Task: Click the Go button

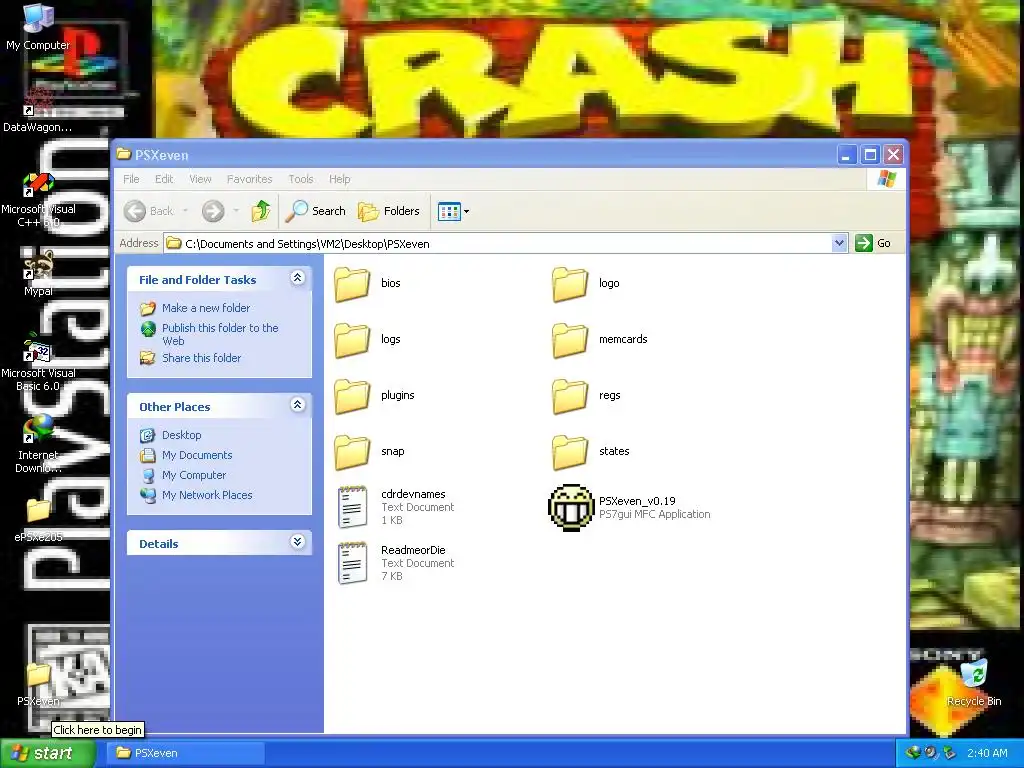Action: tap(873, 244)
